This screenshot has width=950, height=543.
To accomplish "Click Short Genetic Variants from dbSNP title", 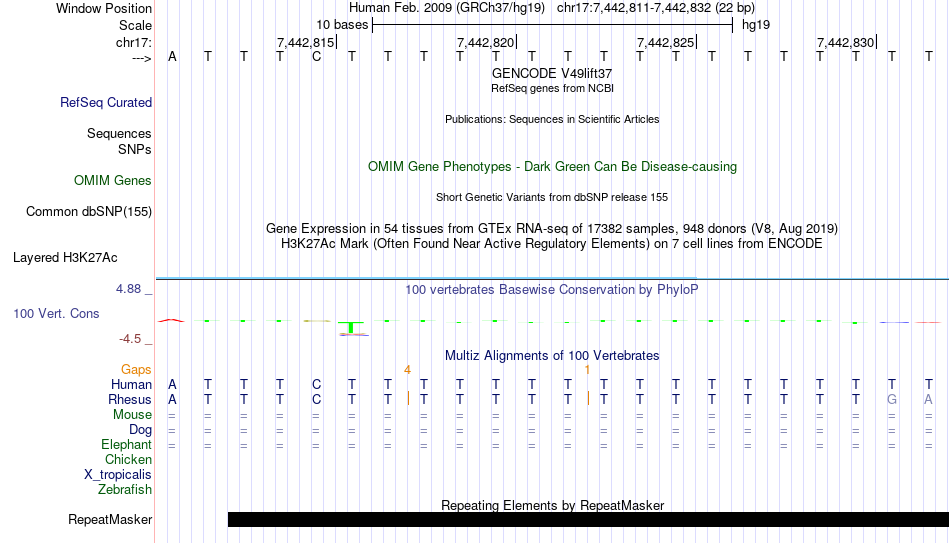I will (x=552, y=198).
